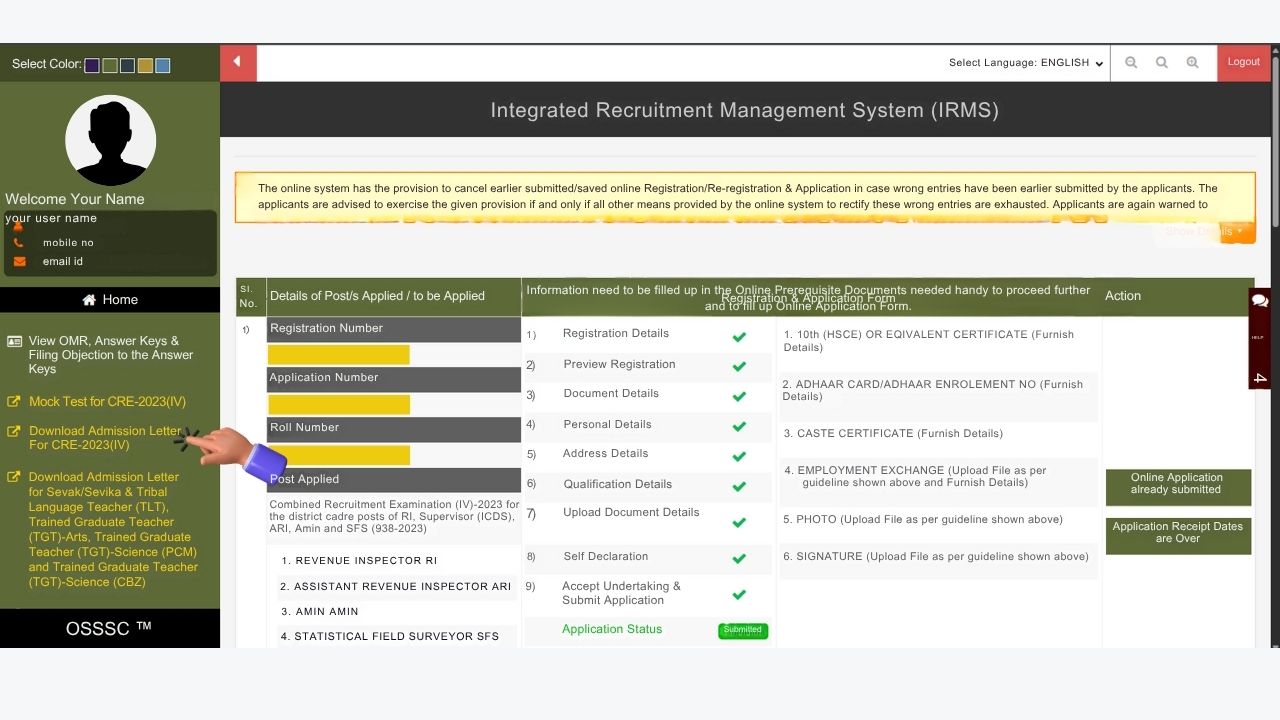Click the green check for Upload Document Details
Image resolution: width=1280 pixels, height=720 pixels.
[739, 523]
